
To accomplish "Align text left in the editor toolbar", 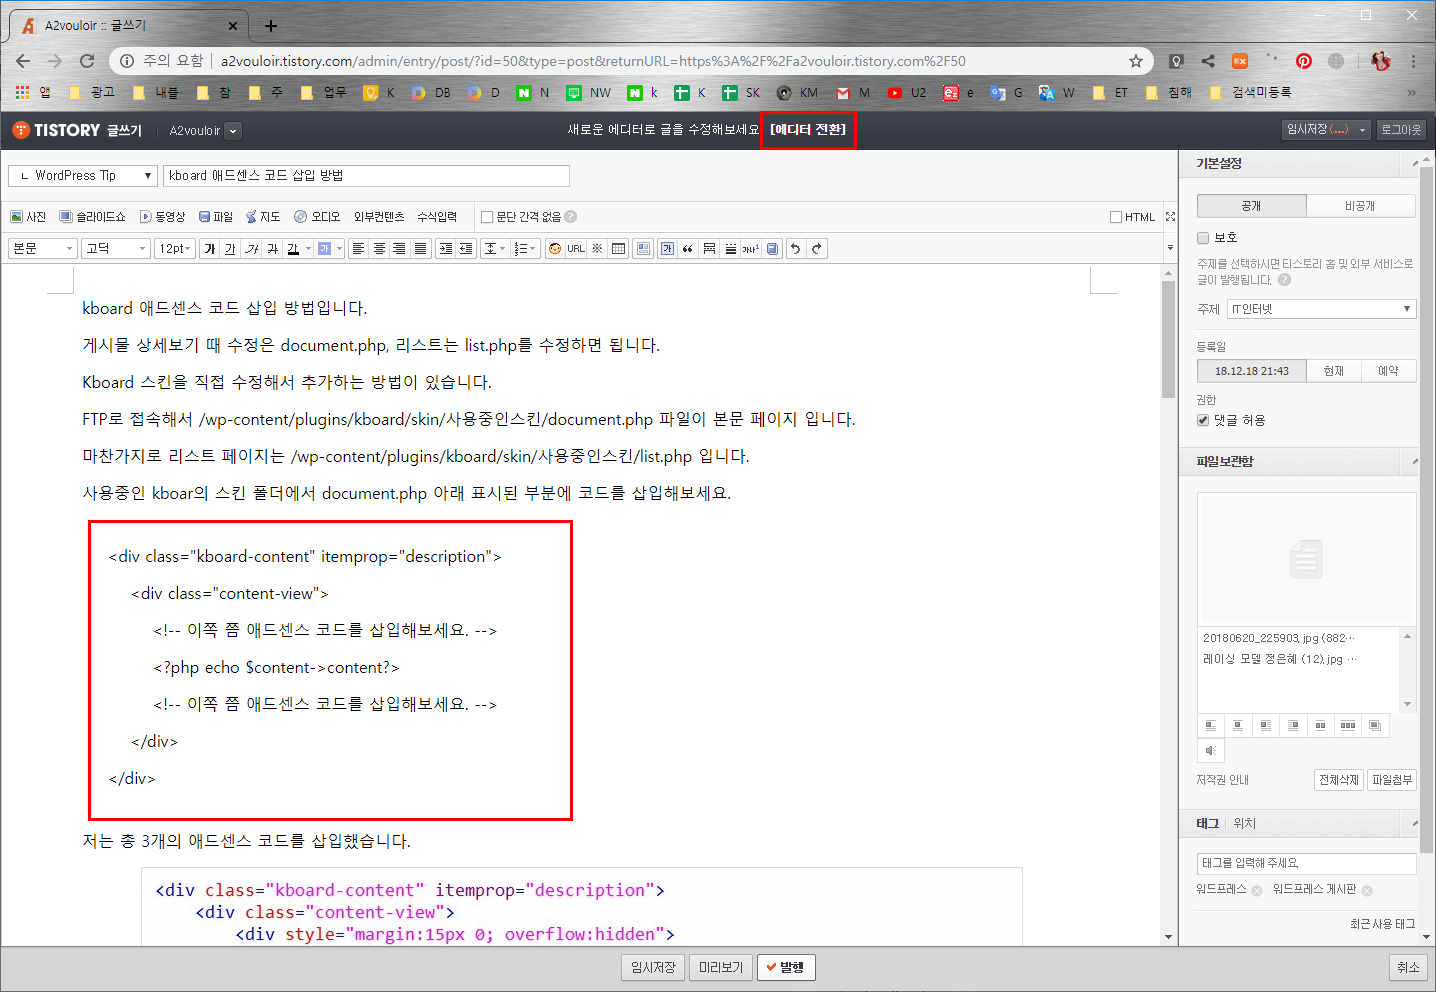I will (358, 249).
